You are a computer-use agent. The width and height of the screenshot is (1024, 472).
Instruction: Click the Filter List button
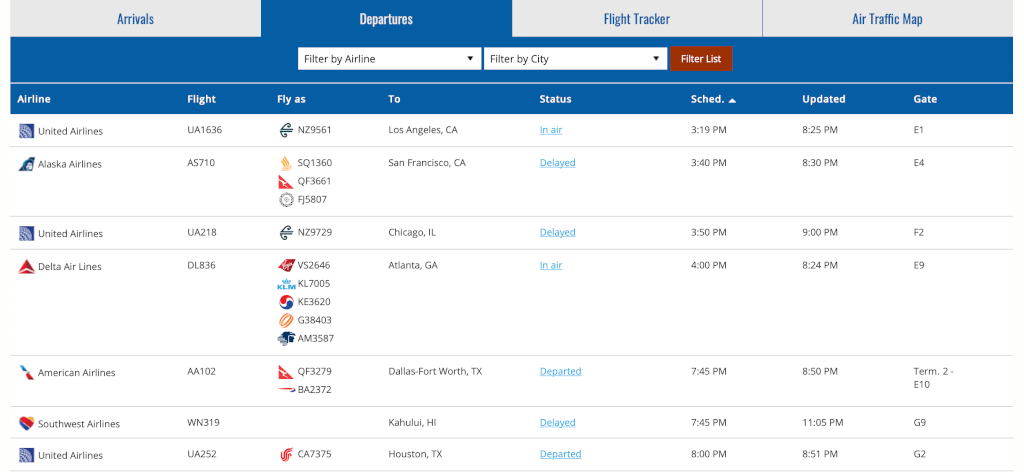pos(701,59)
